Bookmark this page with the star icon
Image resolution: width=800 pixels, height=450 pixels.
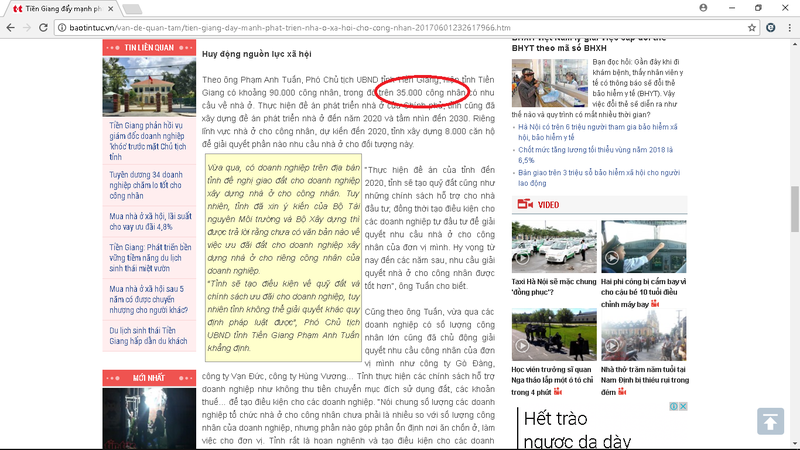[x=752, y=28]
